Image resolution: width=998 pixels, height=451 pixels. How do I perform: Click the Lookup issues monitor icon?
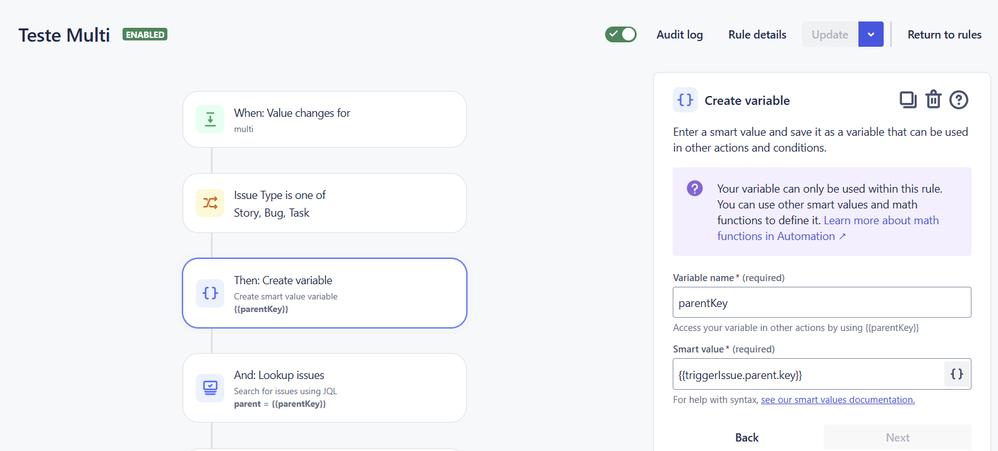(210, 388)
